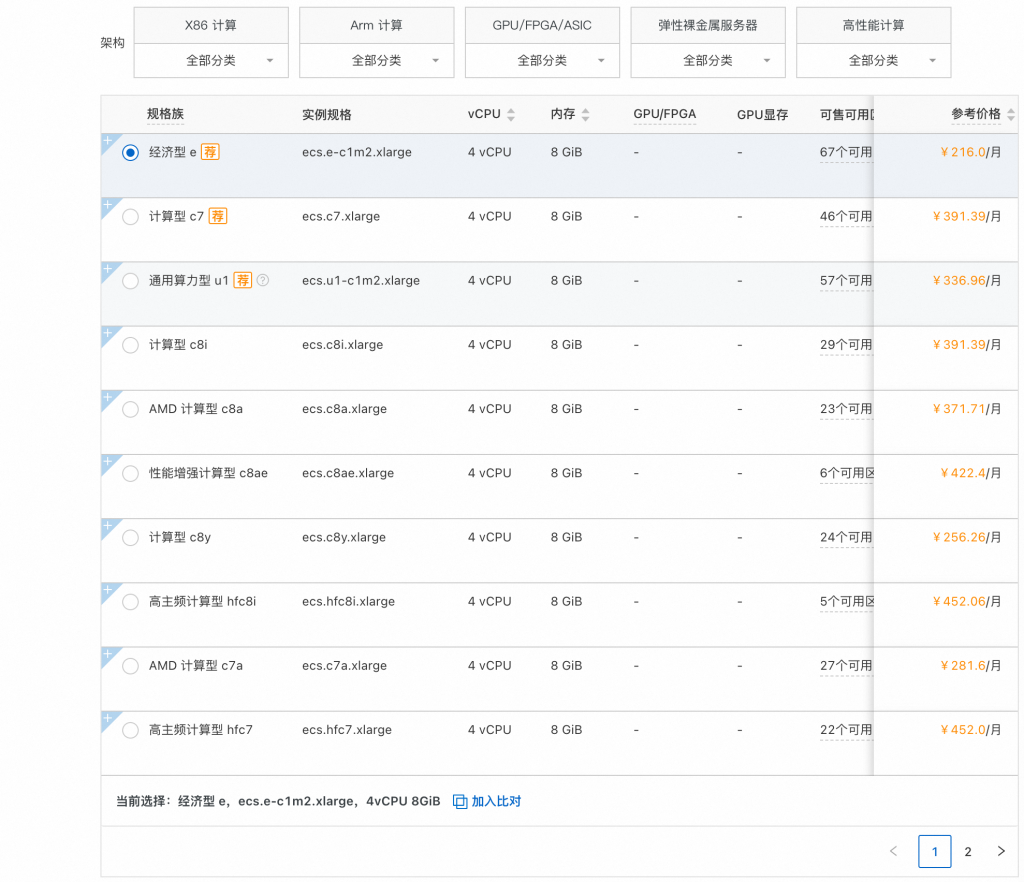Image resolution: width=1024 pixels, height=882 pixels.
Task: Switch to GPU/FPGA/ASIC architecture tab
Action: pyautogui.click(x=542, y=25)
